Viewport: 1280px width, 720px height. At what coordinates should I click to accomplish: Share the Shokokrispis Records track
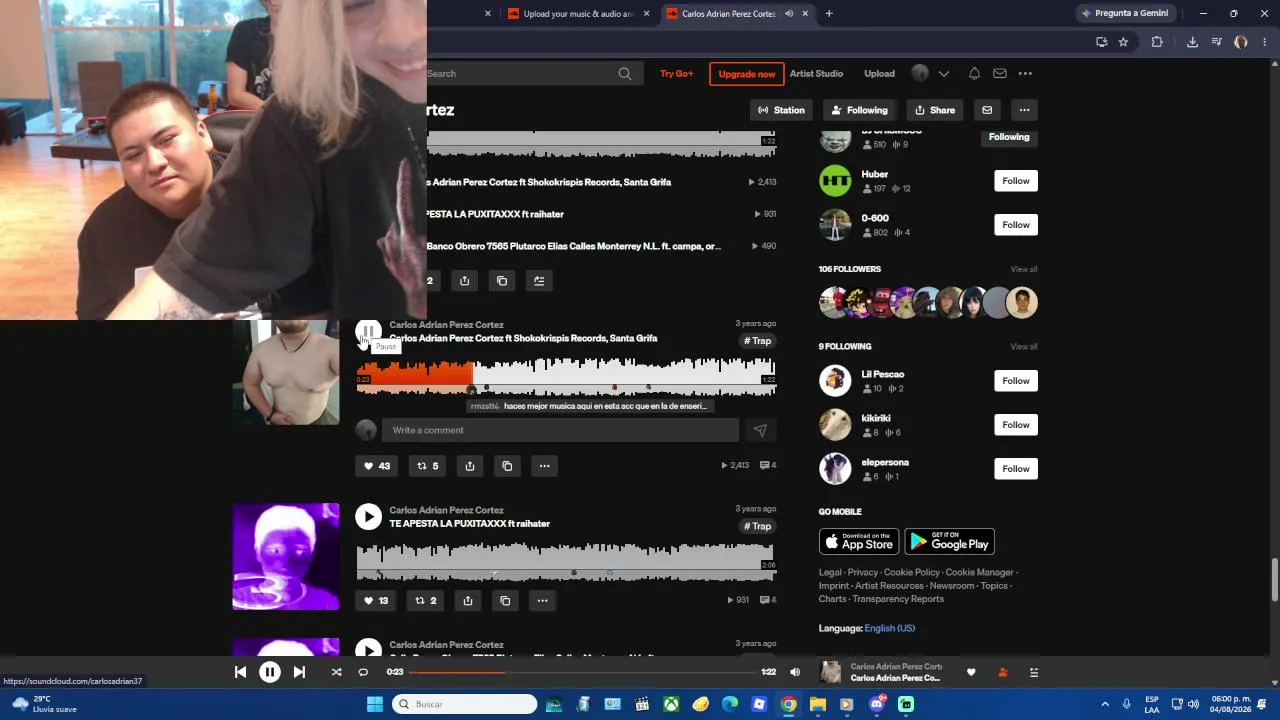tap(469, 466)
